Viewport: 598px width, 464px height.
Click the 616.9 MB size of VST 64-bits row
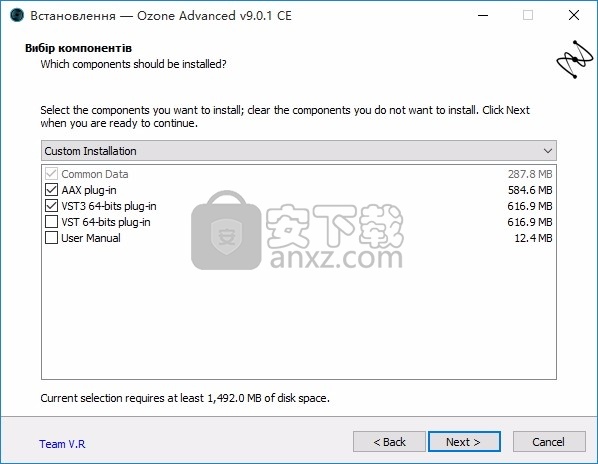coord(530,222)
